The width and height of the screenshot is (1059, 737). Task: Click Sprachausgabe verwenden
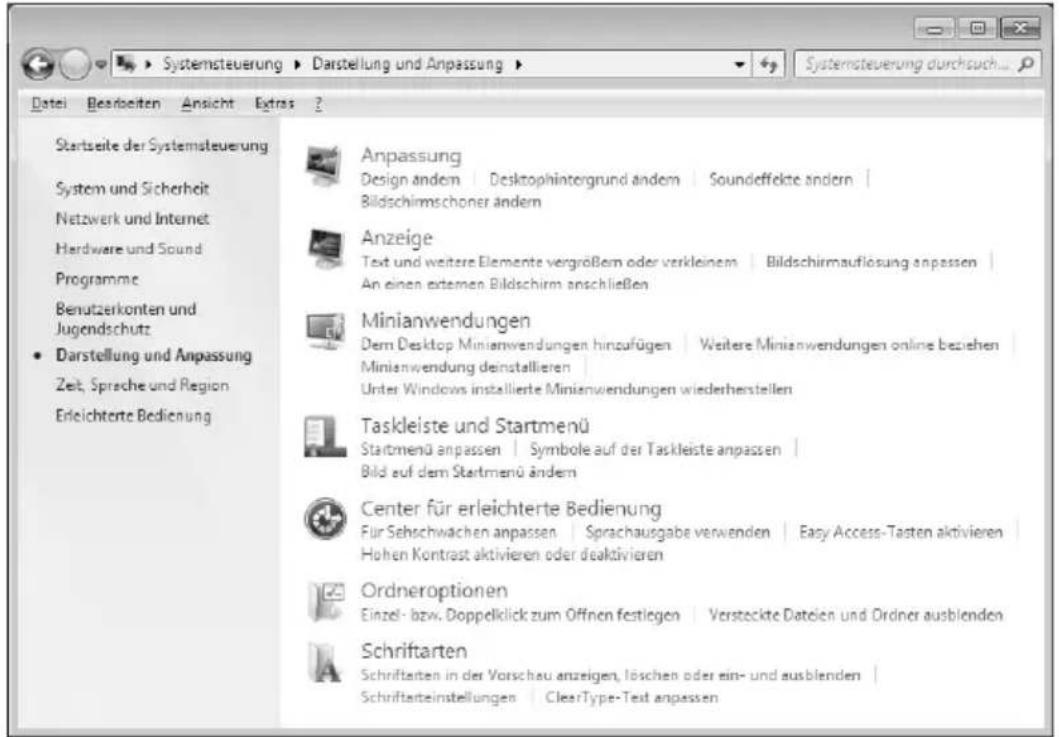[677, 532]
